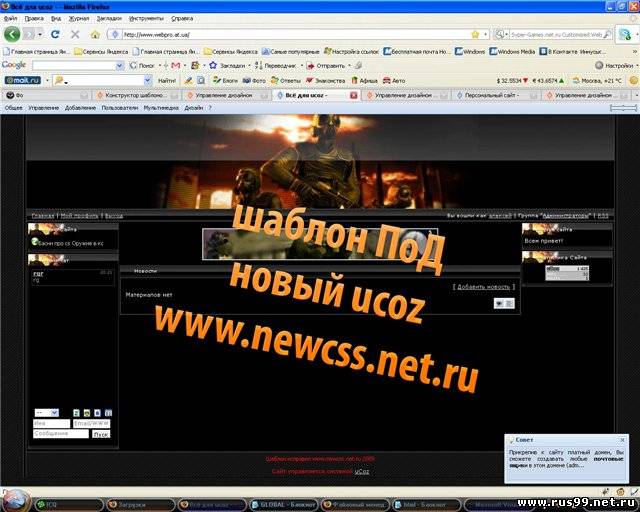The height and width of the screenshot is (512, 640).
Task: Open the Инструменты menu
Action: [146, 18]
